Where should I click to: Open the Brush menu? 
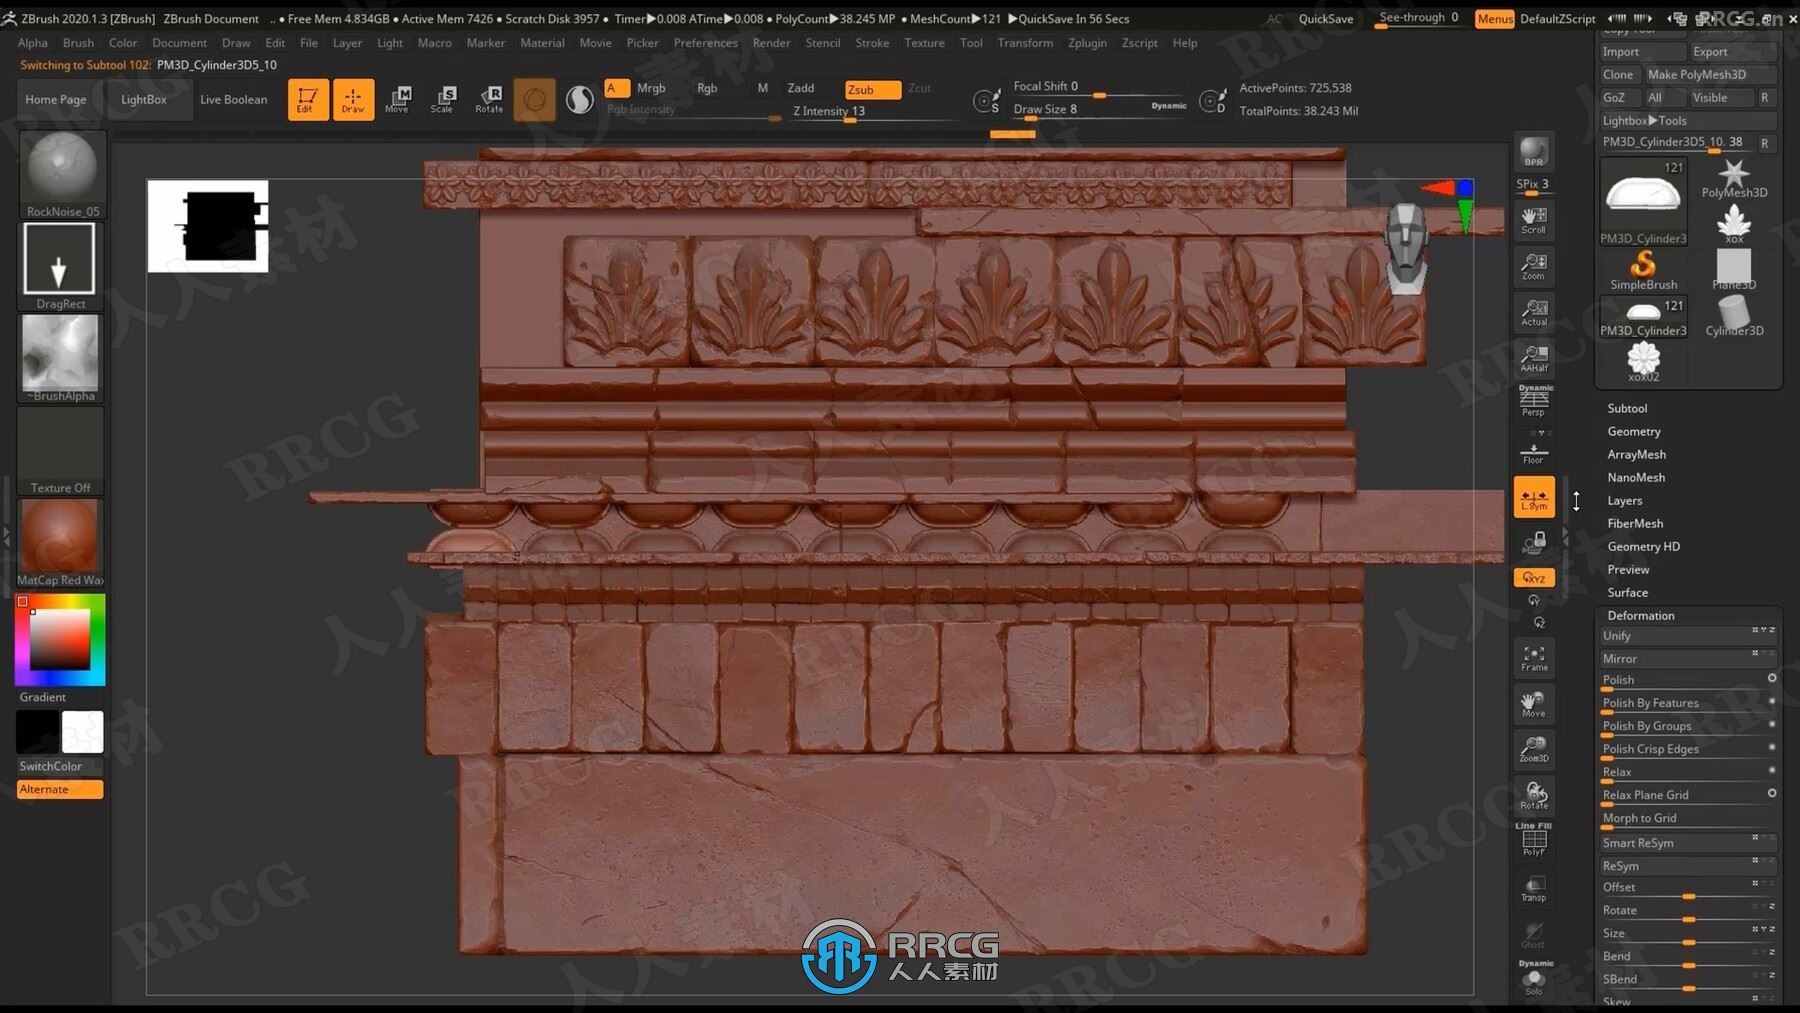click(78, 43)
